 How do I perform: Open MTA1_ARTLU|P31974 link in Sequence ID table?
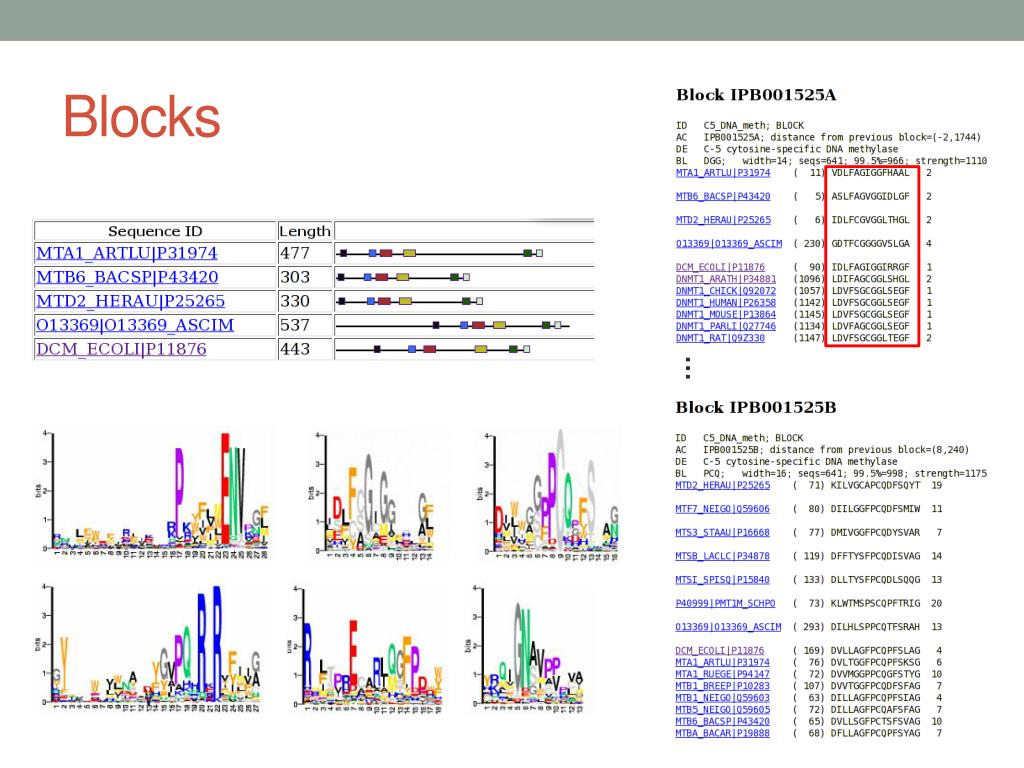click(x=127, y=253)
